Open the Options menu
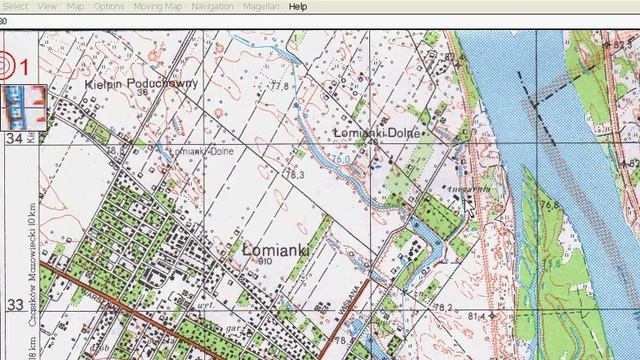 pos(109,7)
